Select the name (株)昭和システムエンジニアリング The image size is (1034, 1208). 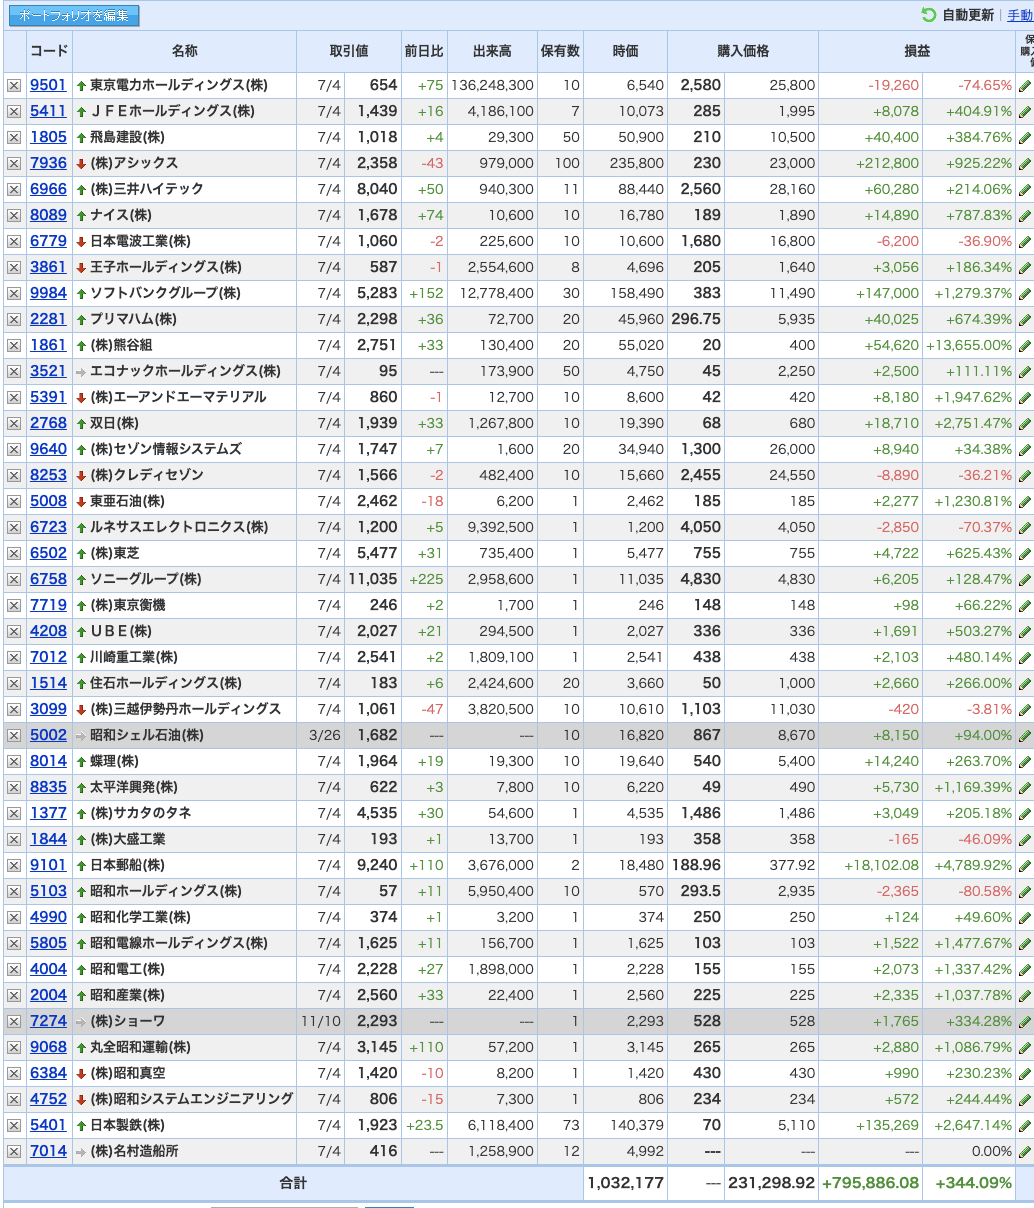tap(192, 1099)
